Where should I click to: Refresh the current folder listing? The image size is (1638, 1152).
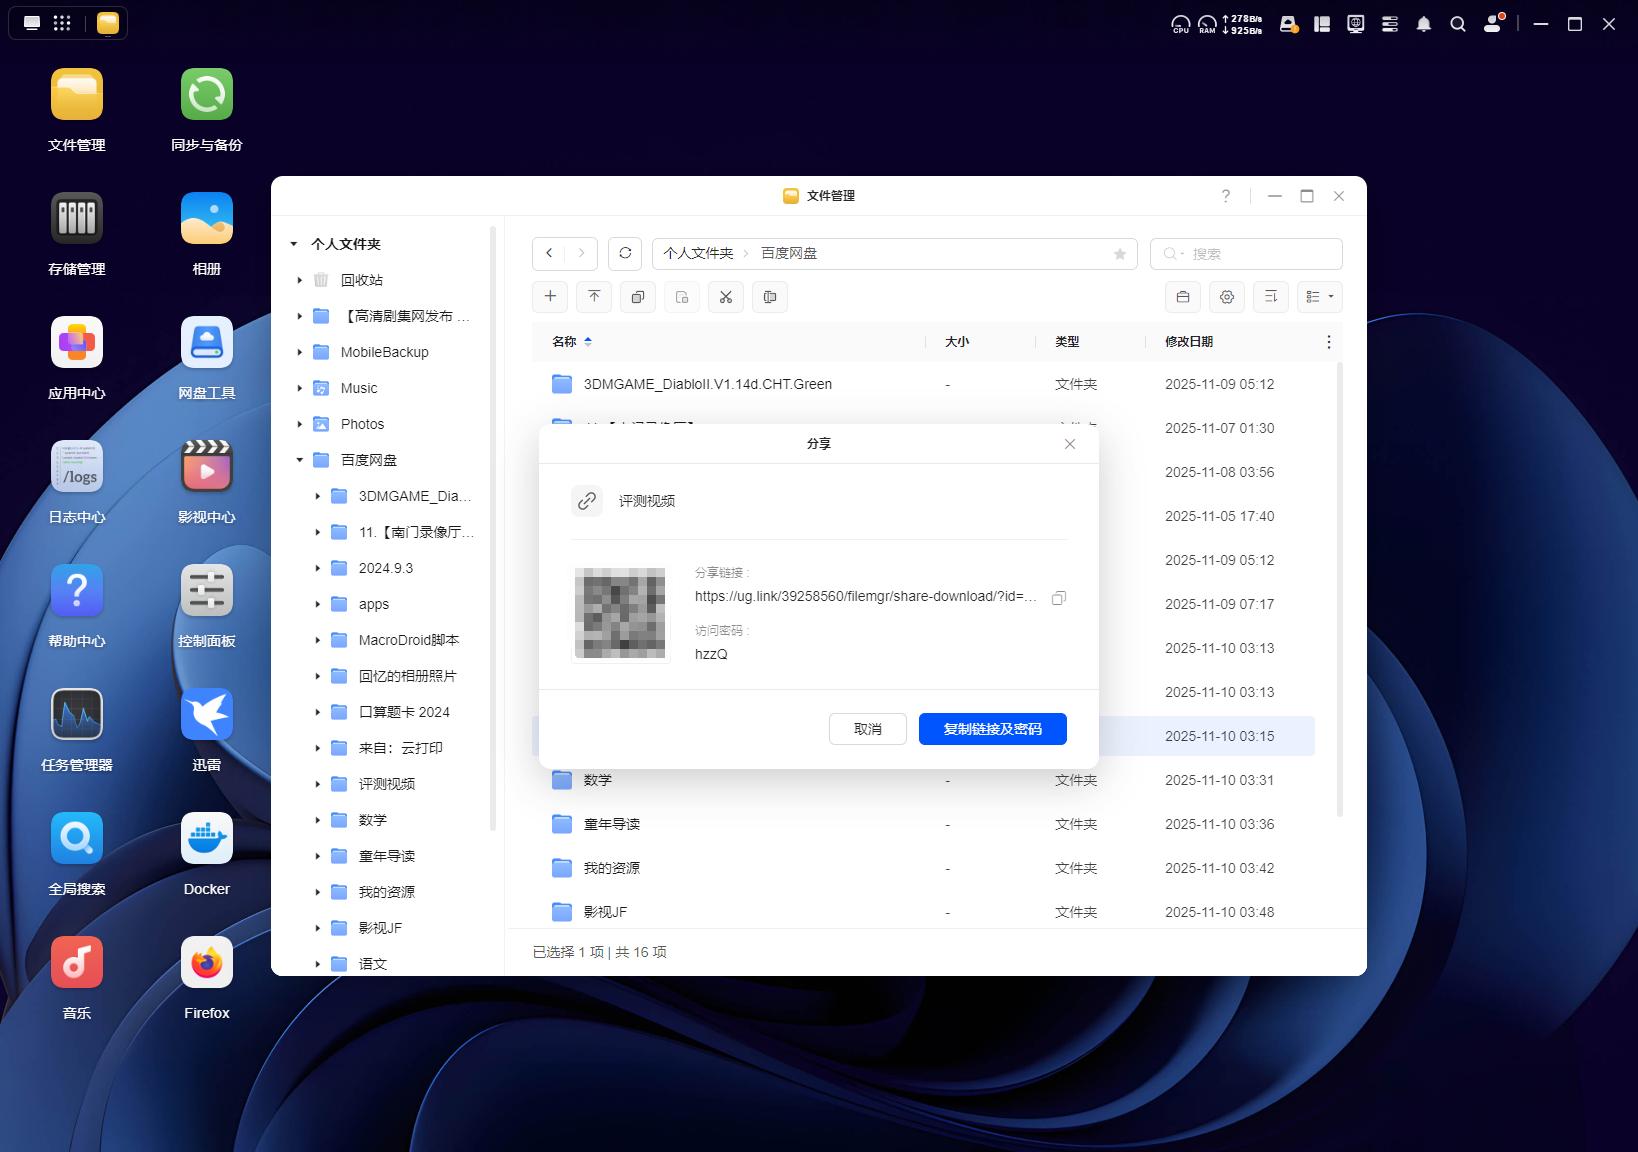pyautogui.click(x=625, y=254)
